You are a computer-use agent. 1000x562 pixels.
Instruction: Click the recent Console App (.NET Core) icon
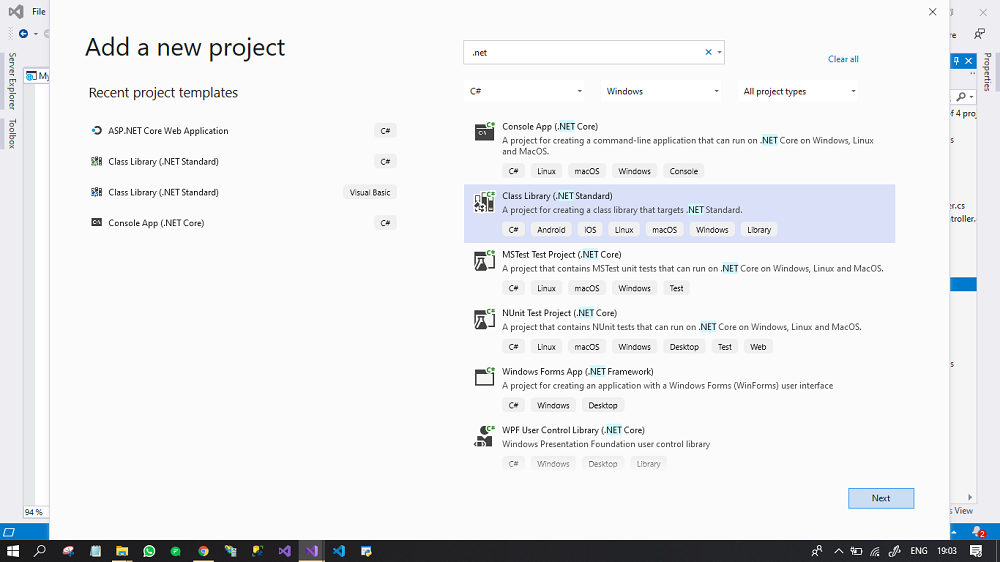coord(96,223)
